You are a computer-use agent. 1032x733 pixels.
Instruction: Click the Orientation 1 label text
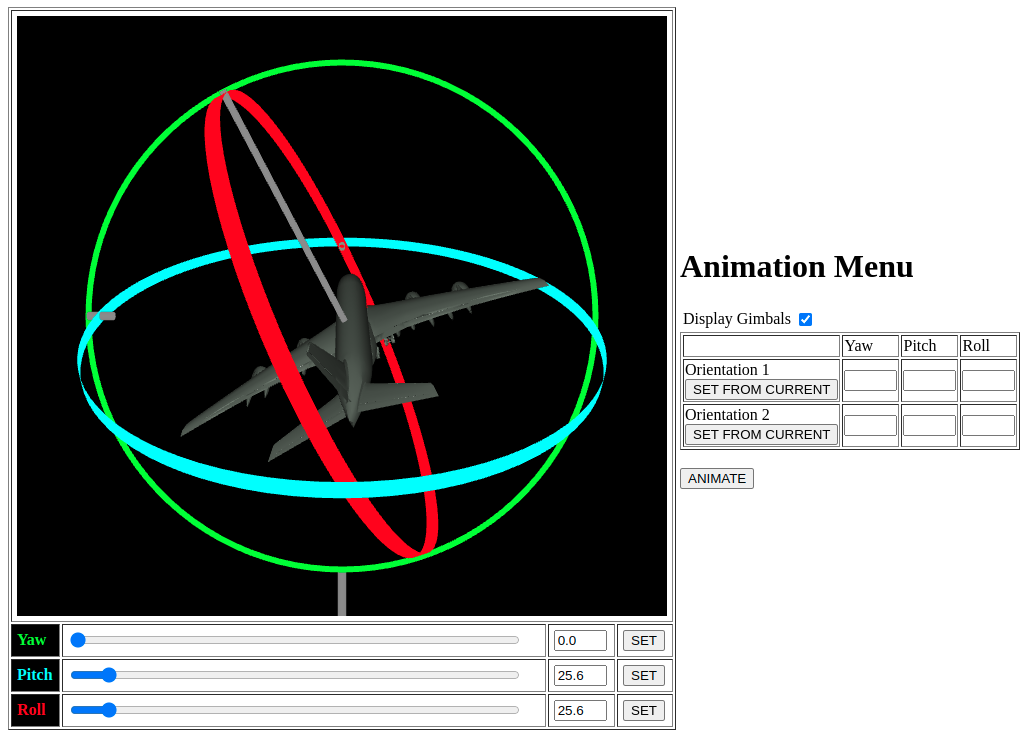(x=727, y=370)
